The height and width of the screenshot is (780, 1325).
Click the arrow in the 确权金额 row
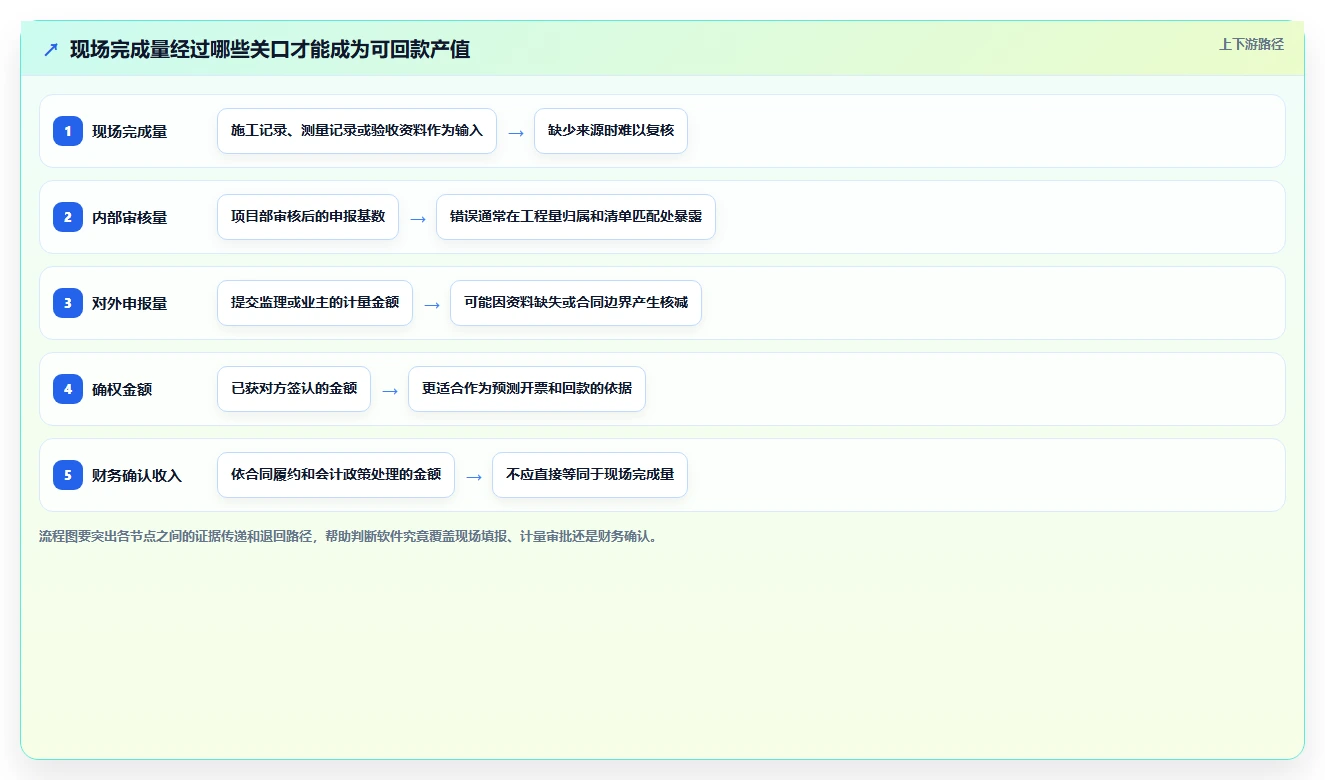[x=390, y=390]
